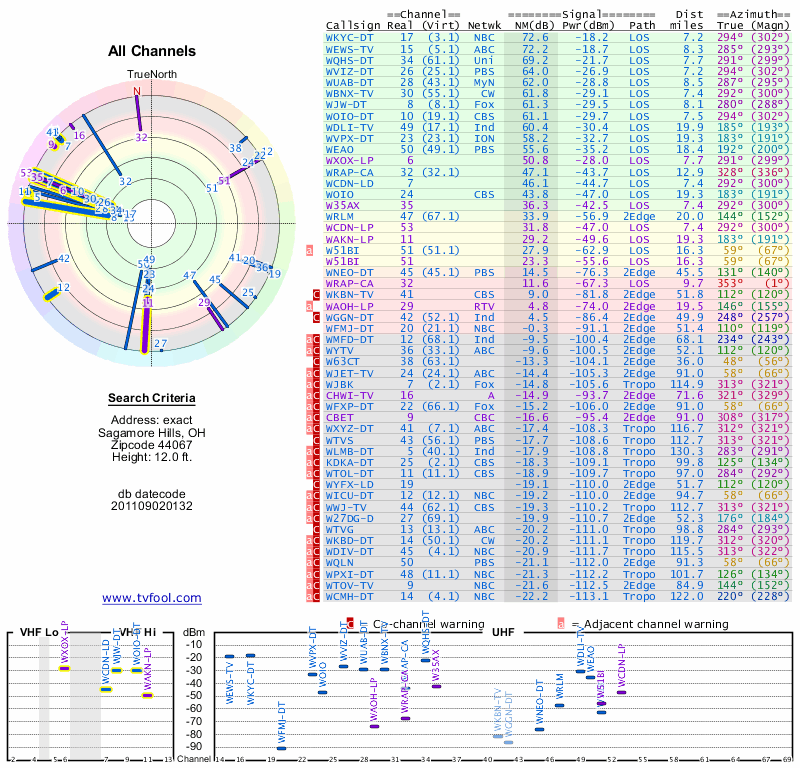Screen dimensions: 800x768
Task: Select the WVIZ-DT callsign
Action: point(349,71)
